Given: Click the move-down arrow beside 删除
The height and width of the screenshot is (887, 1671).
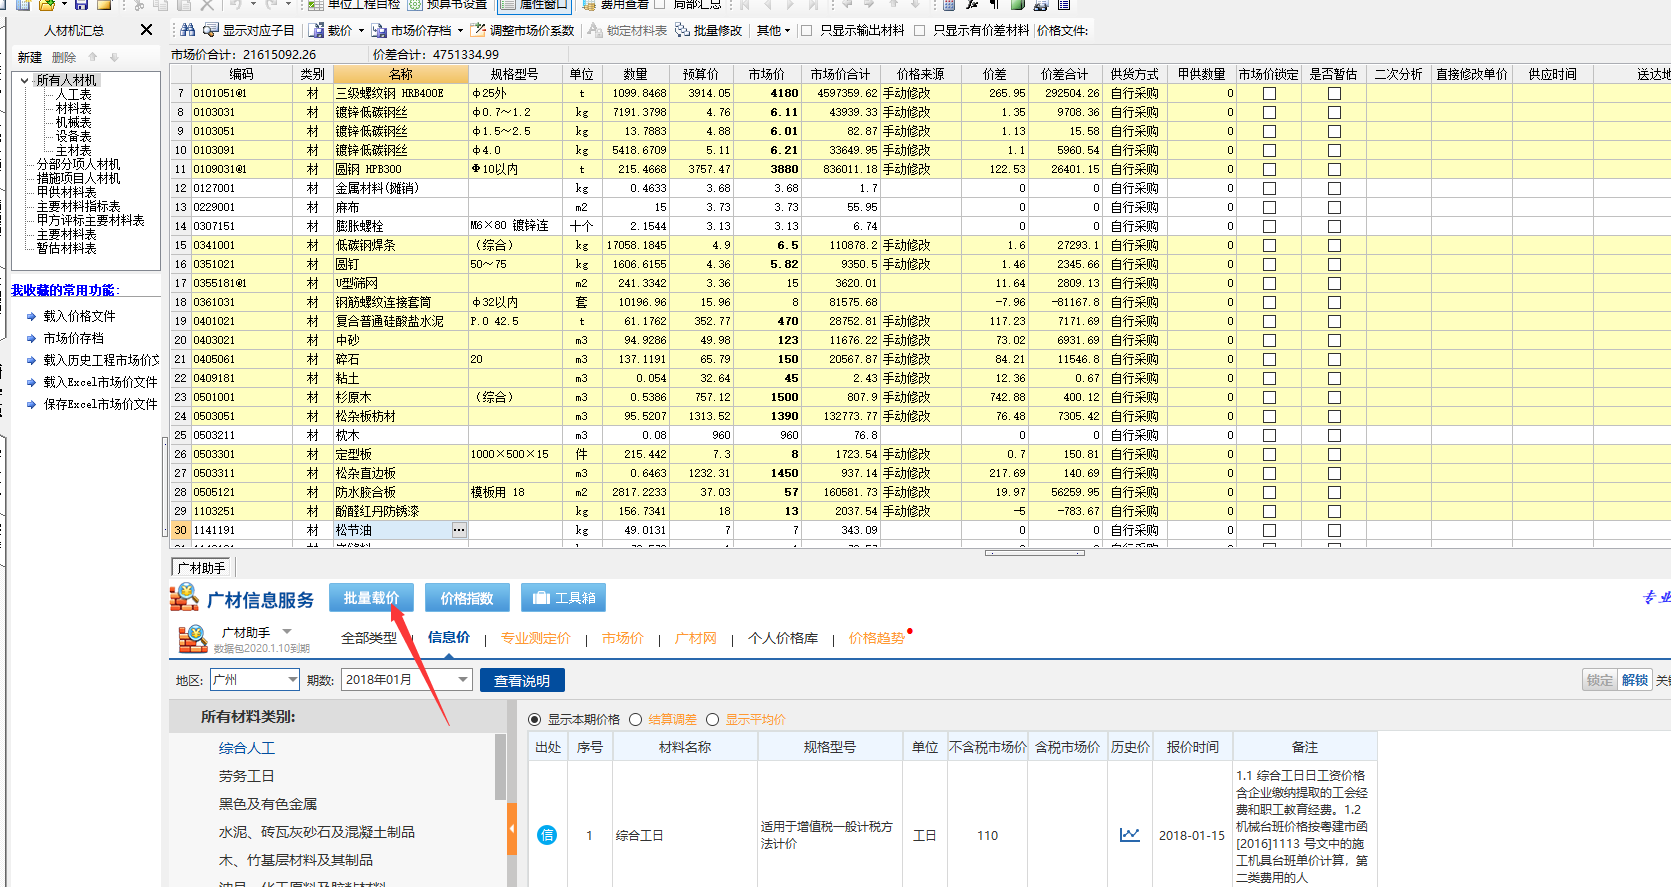Looking at the screenshot, I should coord(114,57).
